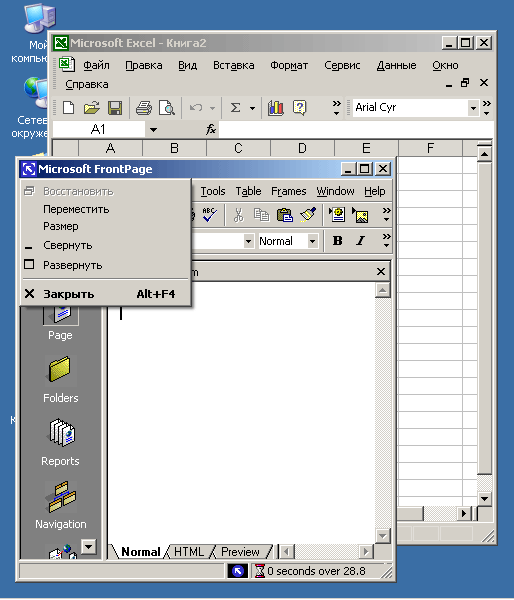Open Excel Chart Wizard icon
The width and height of the screenshot is (514, 600).
(276, 108)
